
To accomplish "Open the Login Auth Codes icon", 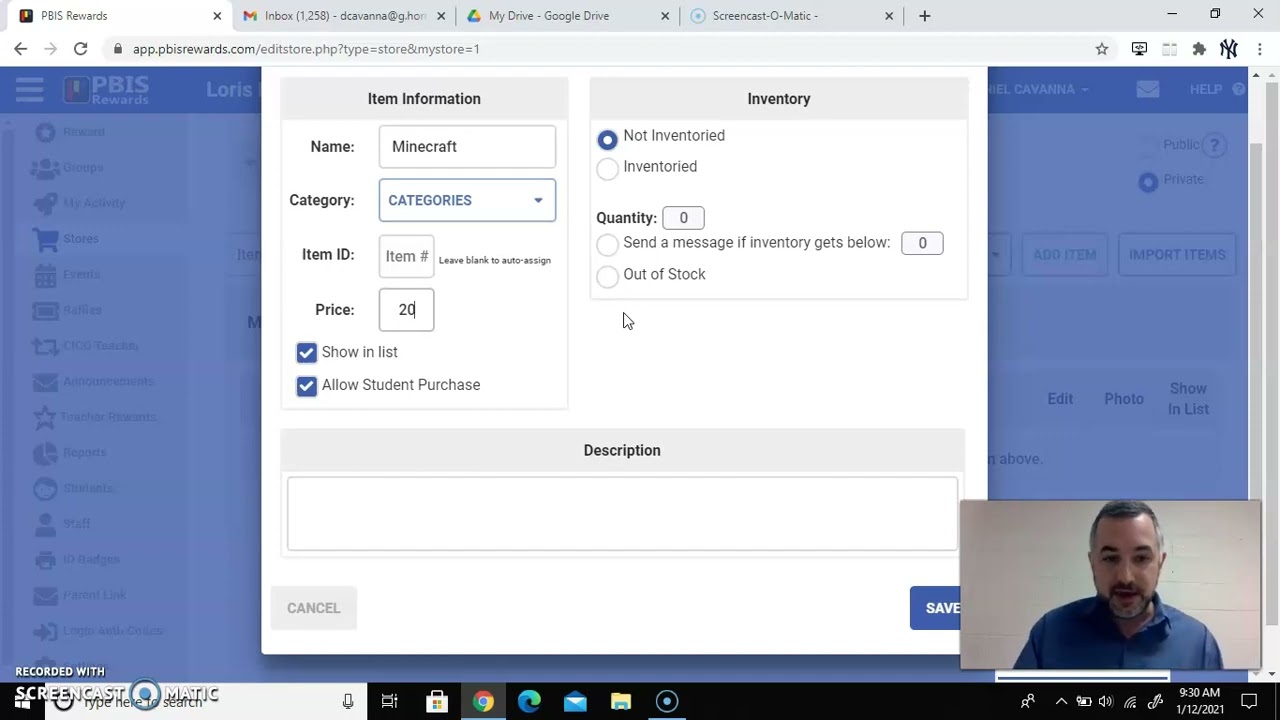I will [45, 631].
